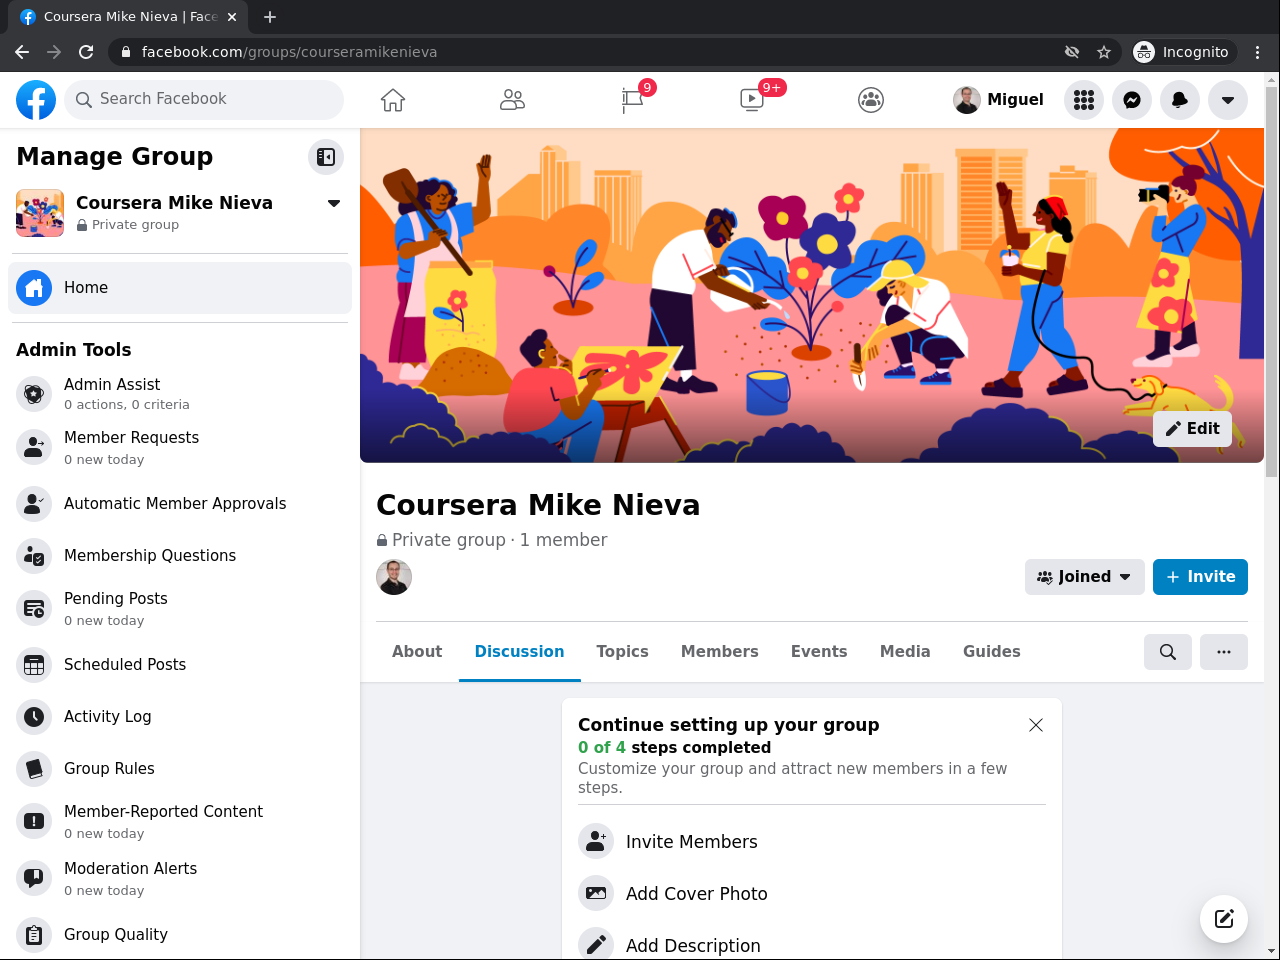The image size is (1280, 960).
Task: Open Pending Posts
Action: (180, 608)
